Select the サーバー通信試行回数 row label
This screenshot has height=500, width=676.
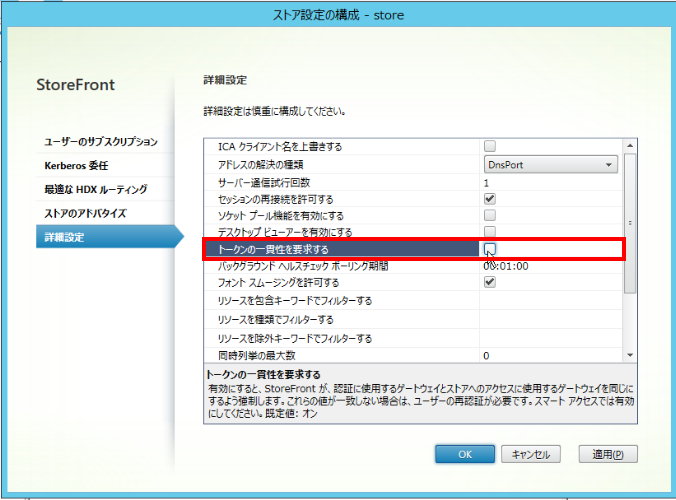tap(264, 183)
